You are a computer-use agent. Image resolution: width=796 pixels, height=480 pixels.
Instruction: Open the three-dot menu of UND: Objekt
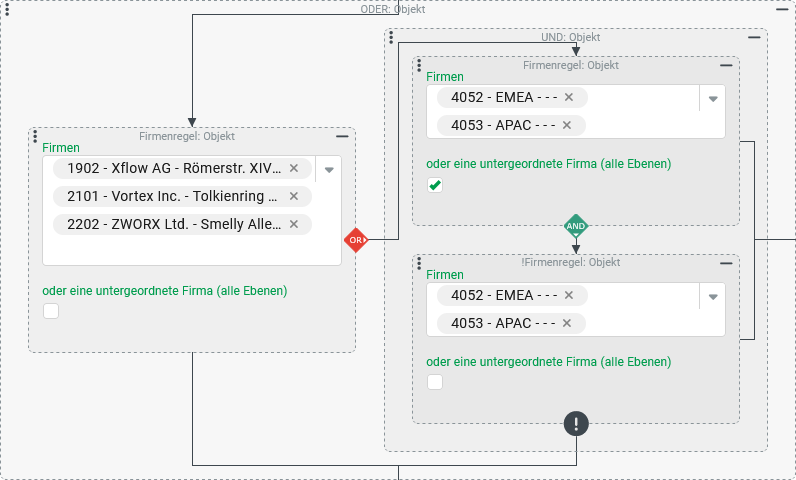[391, 38]
